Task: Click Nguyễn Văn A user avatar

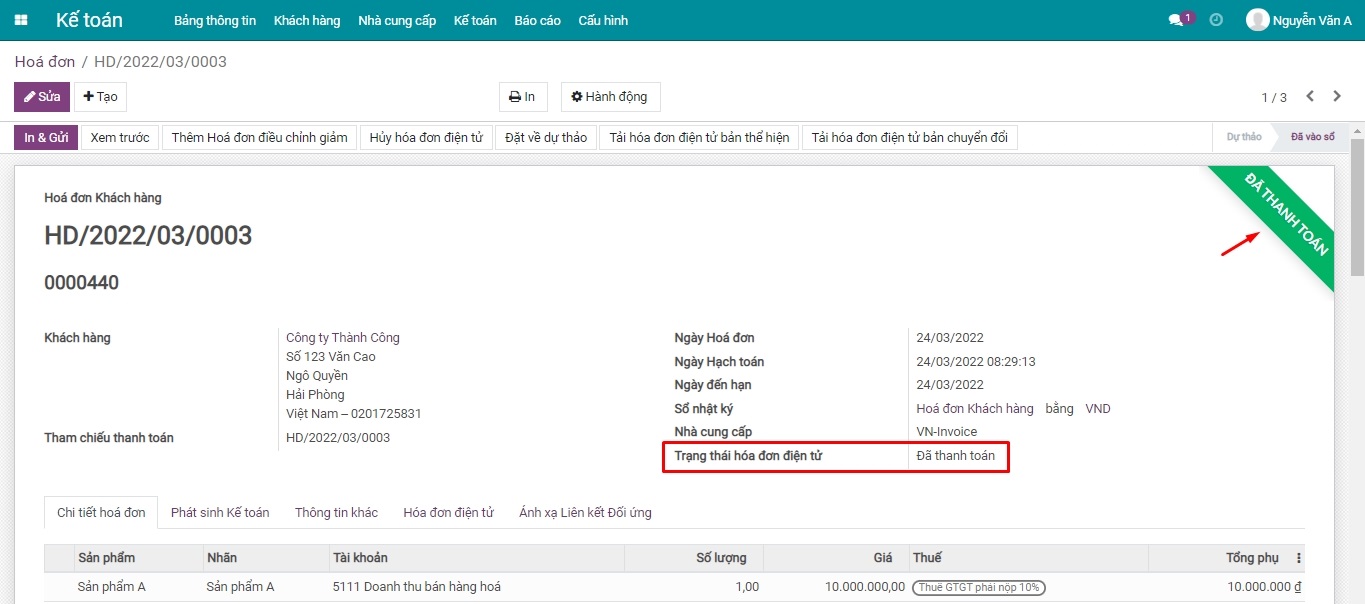Action: (1257, 20)
